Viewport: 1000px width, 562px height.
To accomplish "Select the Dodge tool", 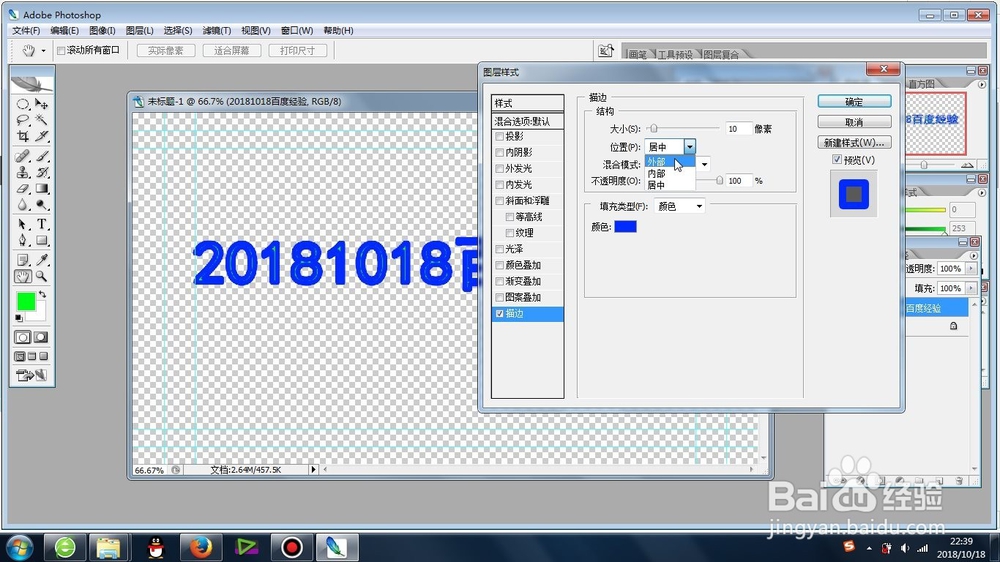I will 41,205.
